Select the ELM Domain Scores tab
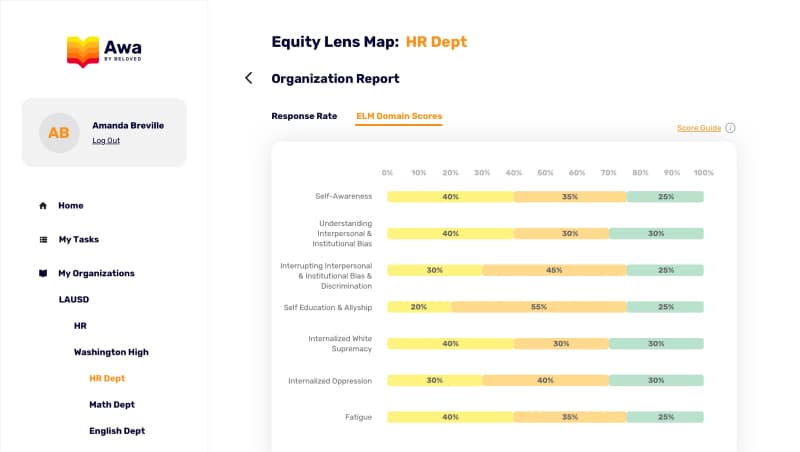 (x=399, y=116)
